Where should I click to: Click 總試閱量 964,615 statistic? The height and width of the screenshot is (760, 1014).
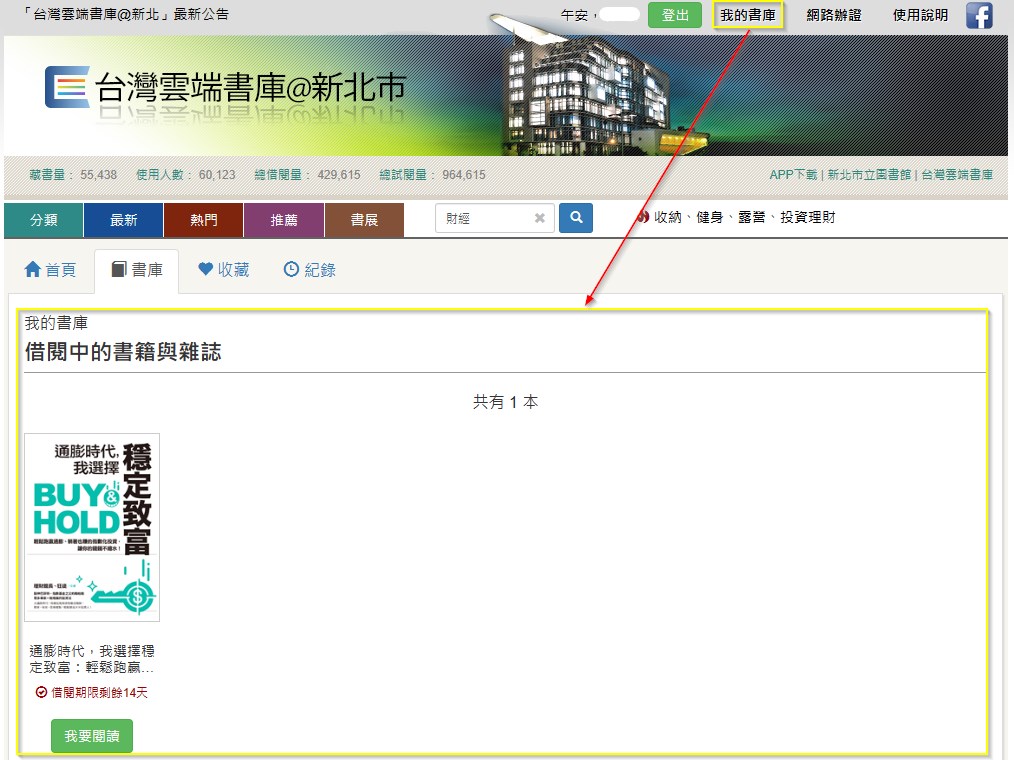(x=432, y=175)
